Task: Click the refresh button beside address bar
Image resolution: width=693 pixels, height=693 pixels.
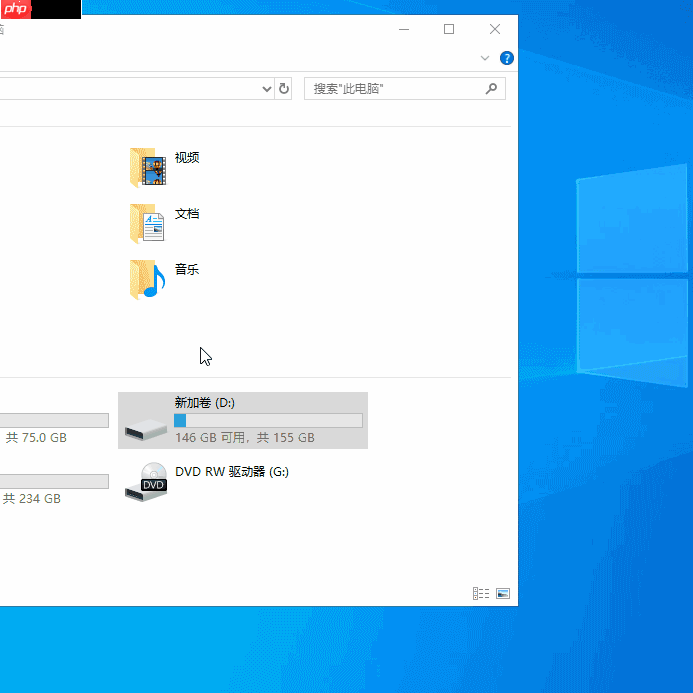Action: click(x=284, y=89)
